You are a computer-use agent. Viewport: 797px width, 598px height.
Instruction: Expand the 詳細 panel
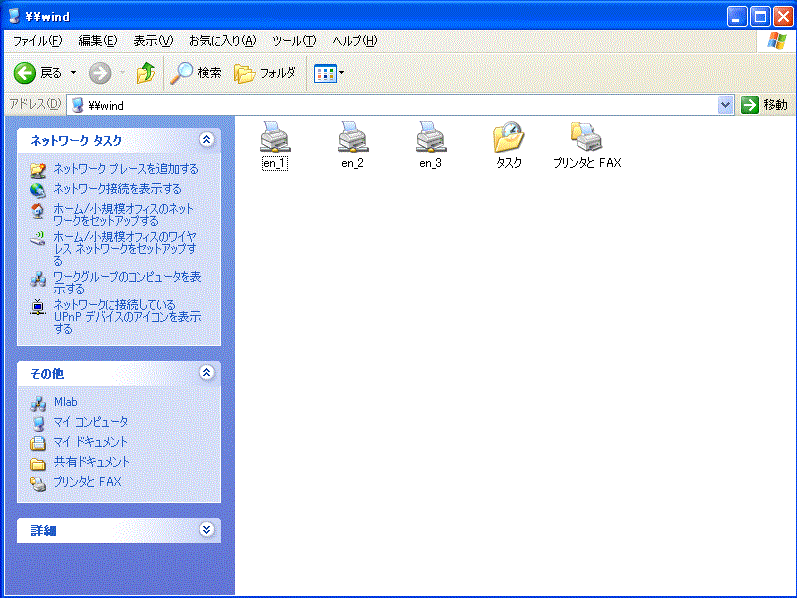(x=206, y=530)
